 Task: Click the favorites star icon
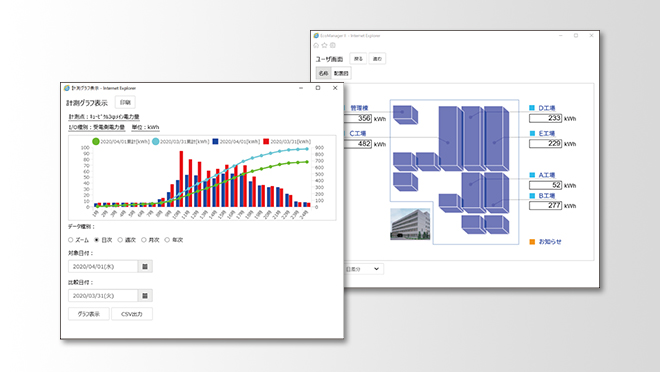325,45
